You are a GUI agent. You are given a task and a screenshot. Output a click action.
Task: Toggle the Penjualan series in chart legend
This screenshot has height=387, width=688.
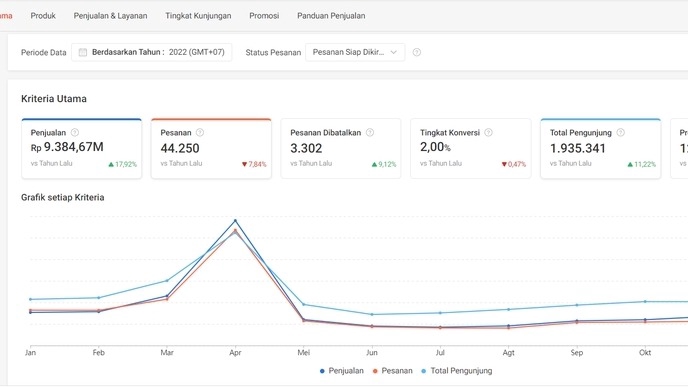(342, 371)
